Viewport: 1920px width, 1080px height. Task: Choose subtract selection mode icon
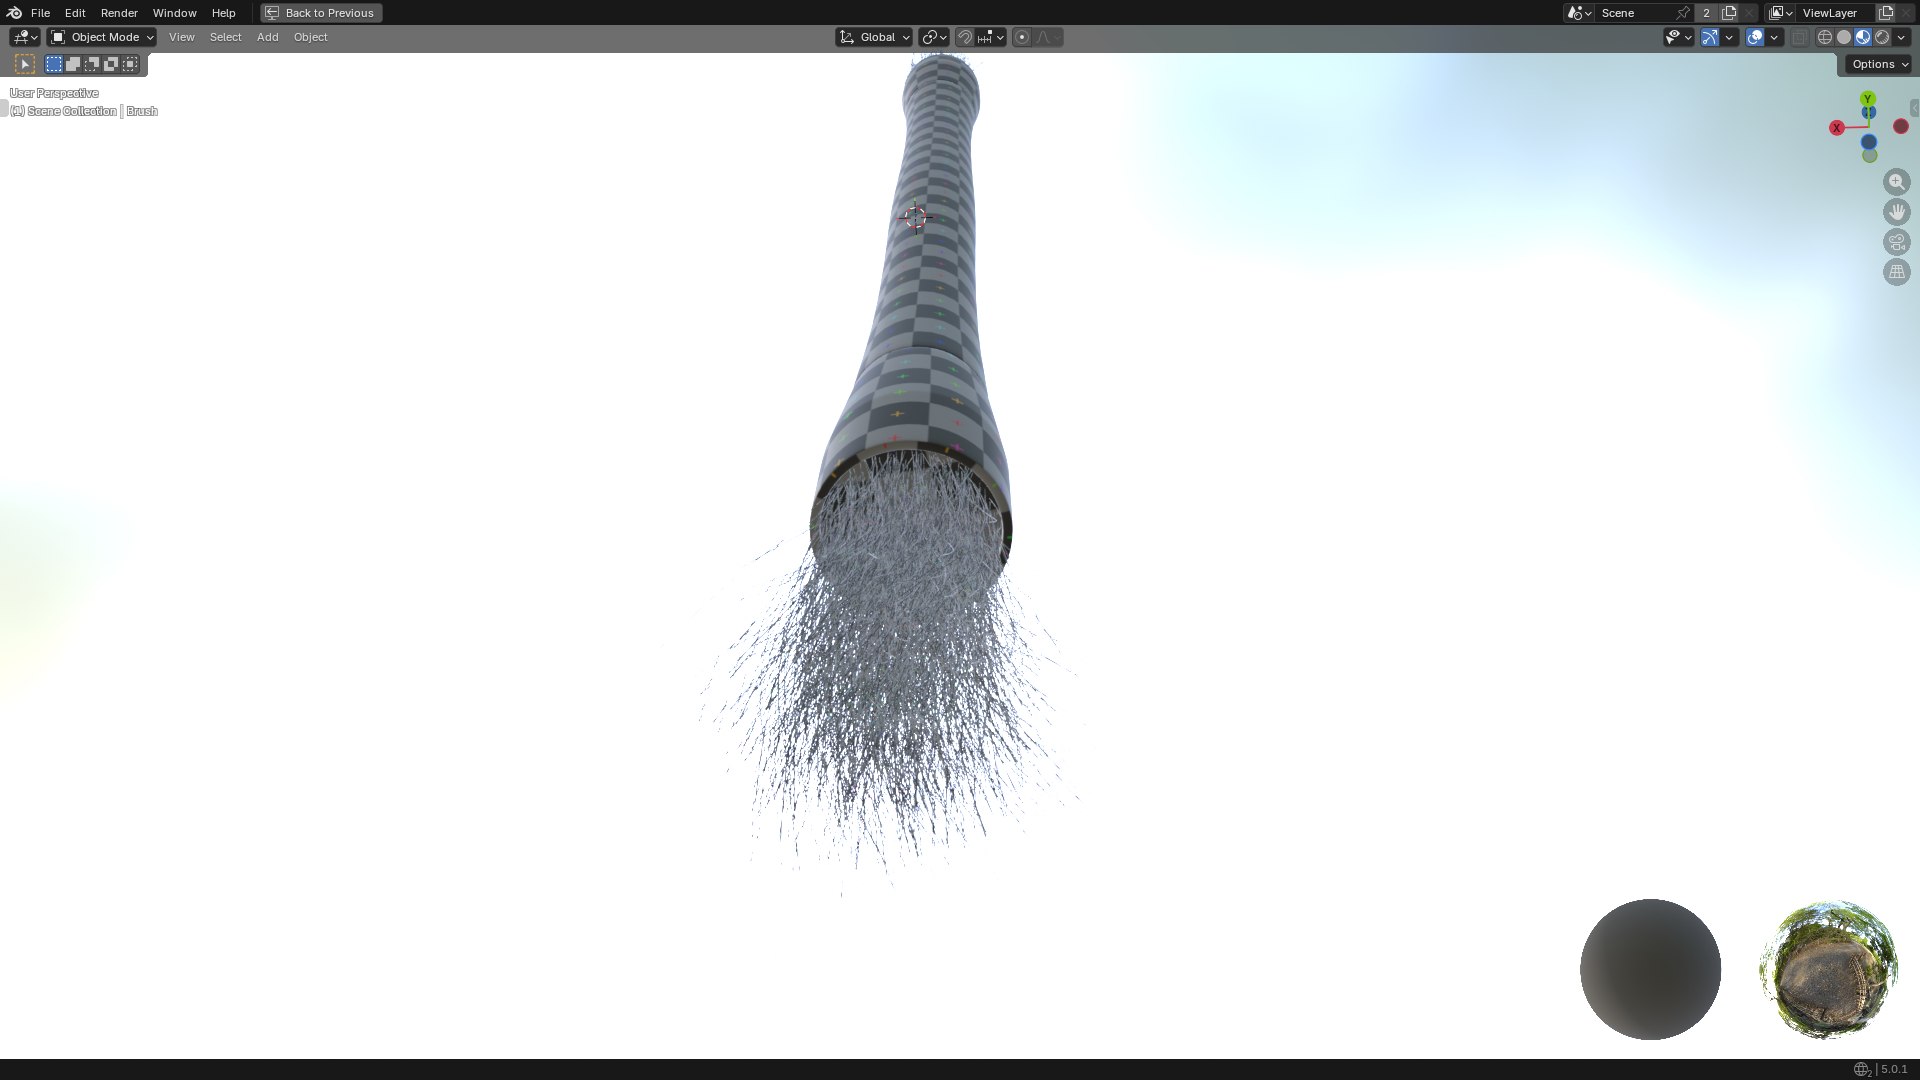click(x=92, y=64)
